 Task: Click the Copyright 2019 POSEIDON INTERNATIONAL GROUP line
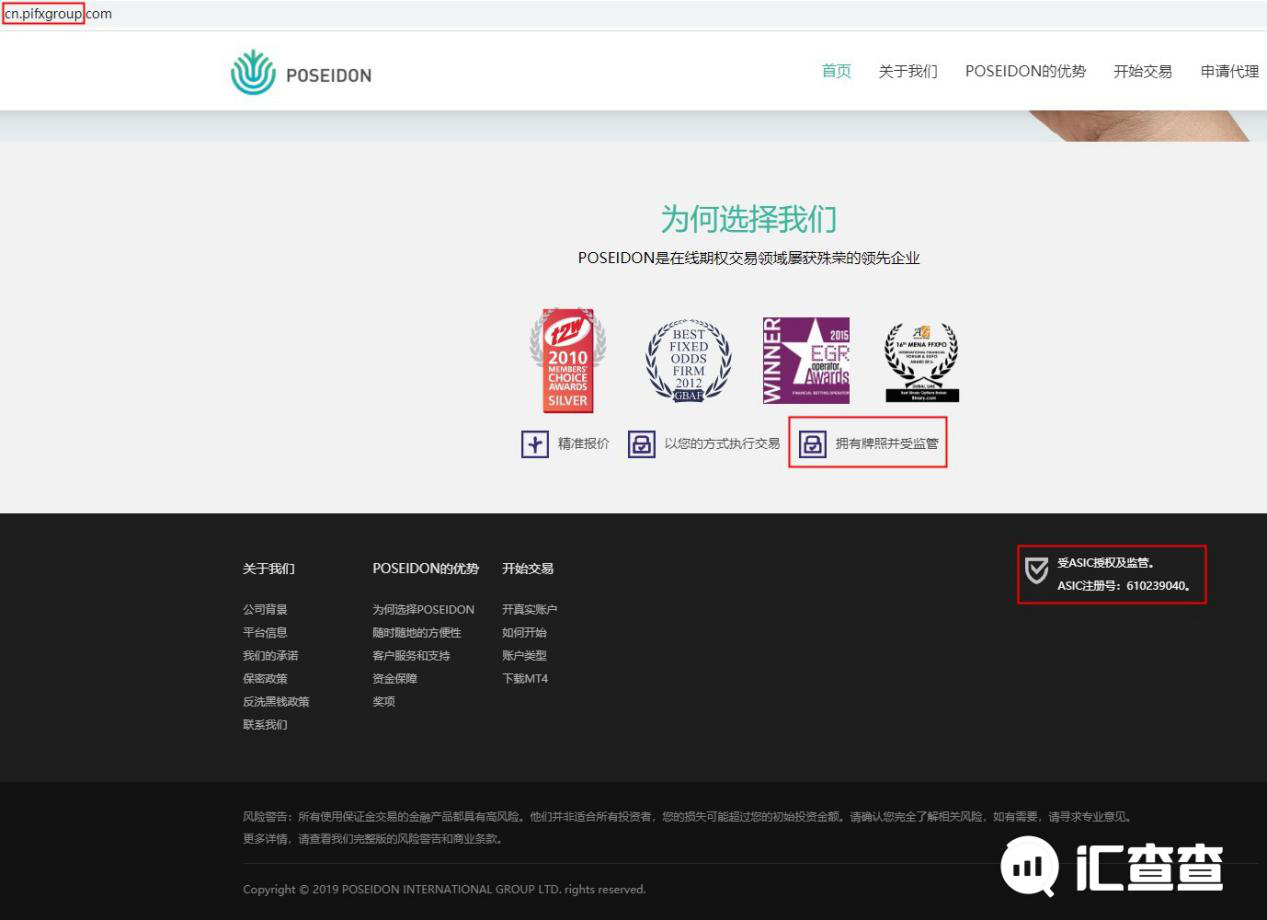click(x=445, y=889)
